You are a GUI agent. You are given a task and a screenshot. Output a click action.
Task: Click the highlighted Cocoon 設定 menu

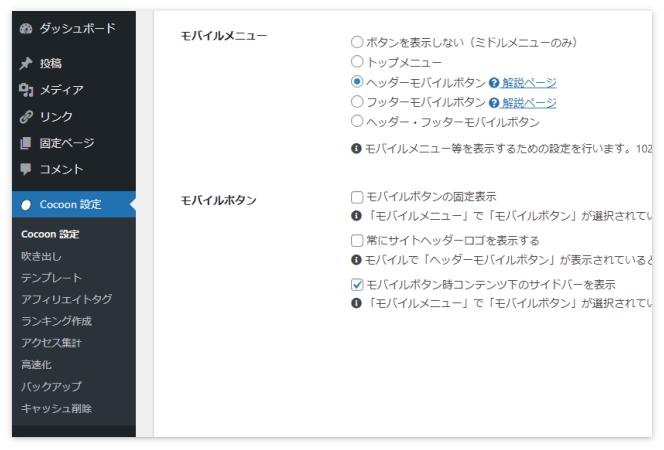(x=74, y=204)
